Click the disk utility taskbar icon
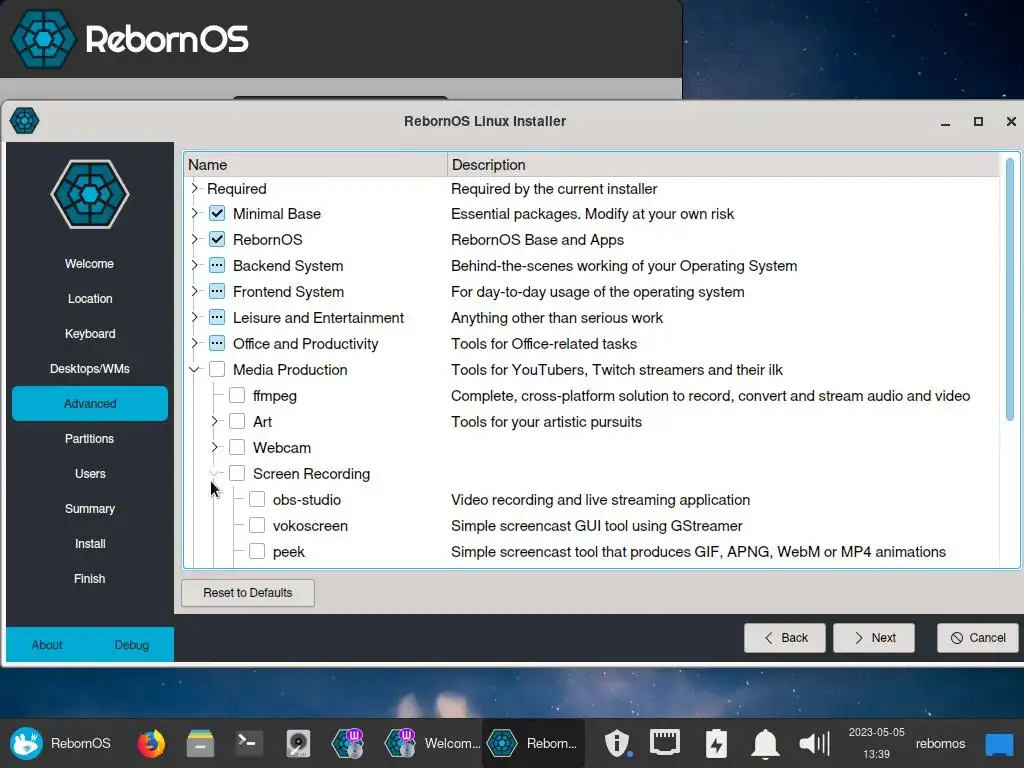This screenshot has width=1024, height=768. coord(298,743)
